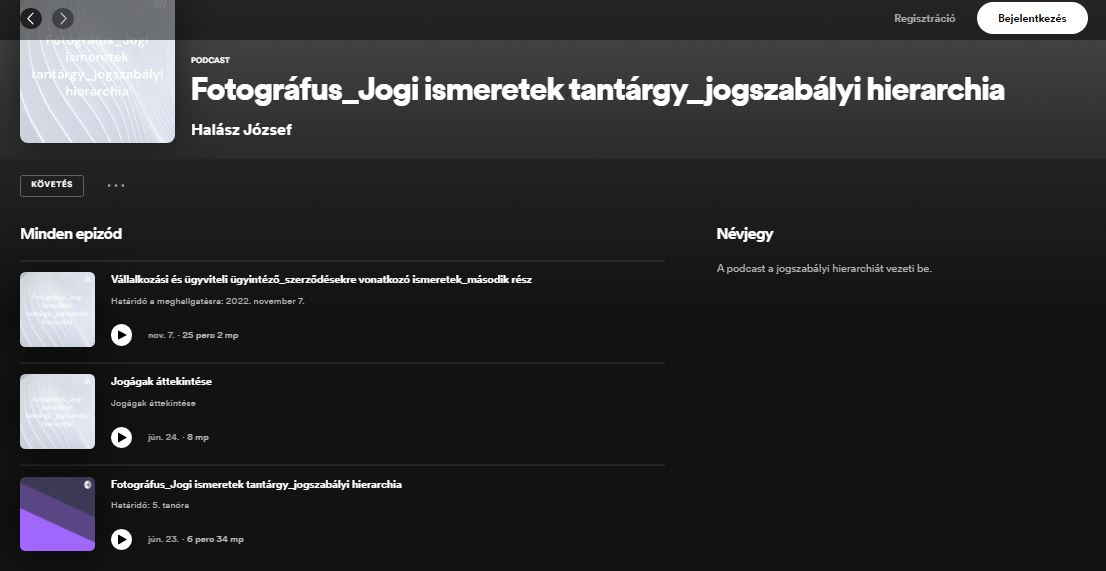Click 'Határidő a meghallgatásra: 2022. november 7.' text
This screenshot has height=571, width=1106.
pyautogui.click(x=208, y=301)
